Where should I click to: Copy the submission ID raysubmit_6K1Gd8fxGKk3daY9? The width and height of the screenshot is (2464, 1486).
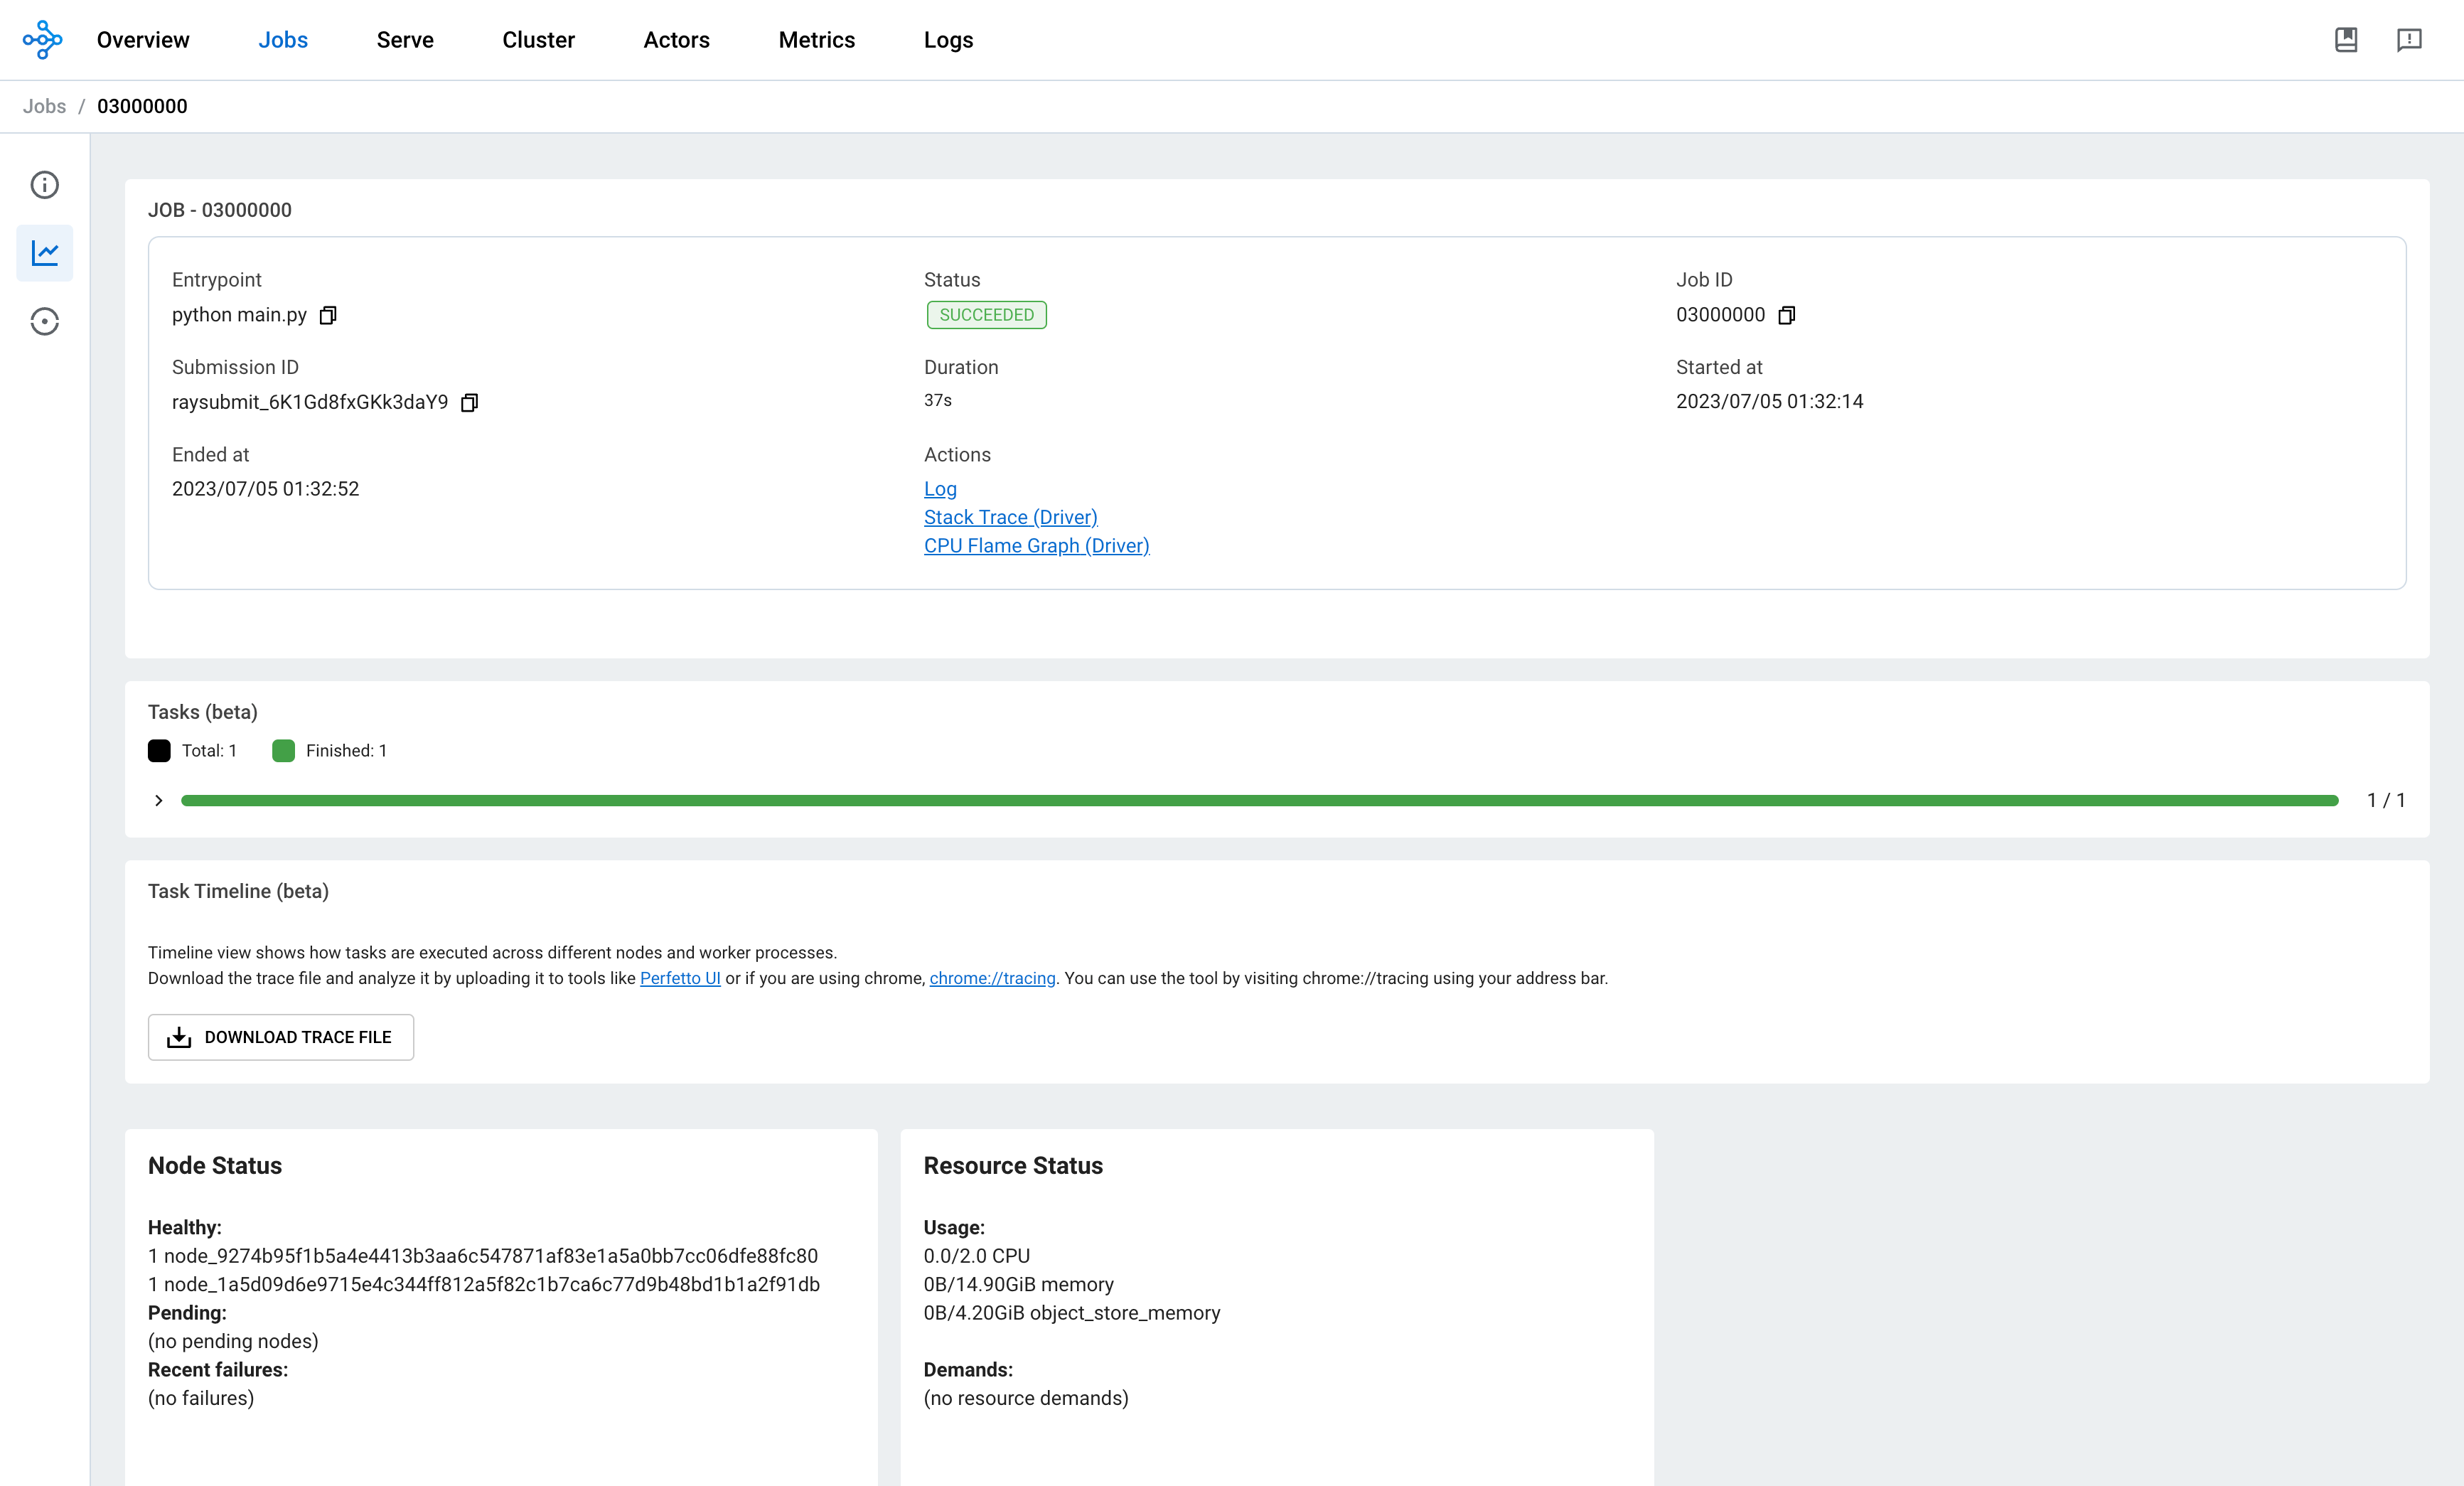click(470, 403)
